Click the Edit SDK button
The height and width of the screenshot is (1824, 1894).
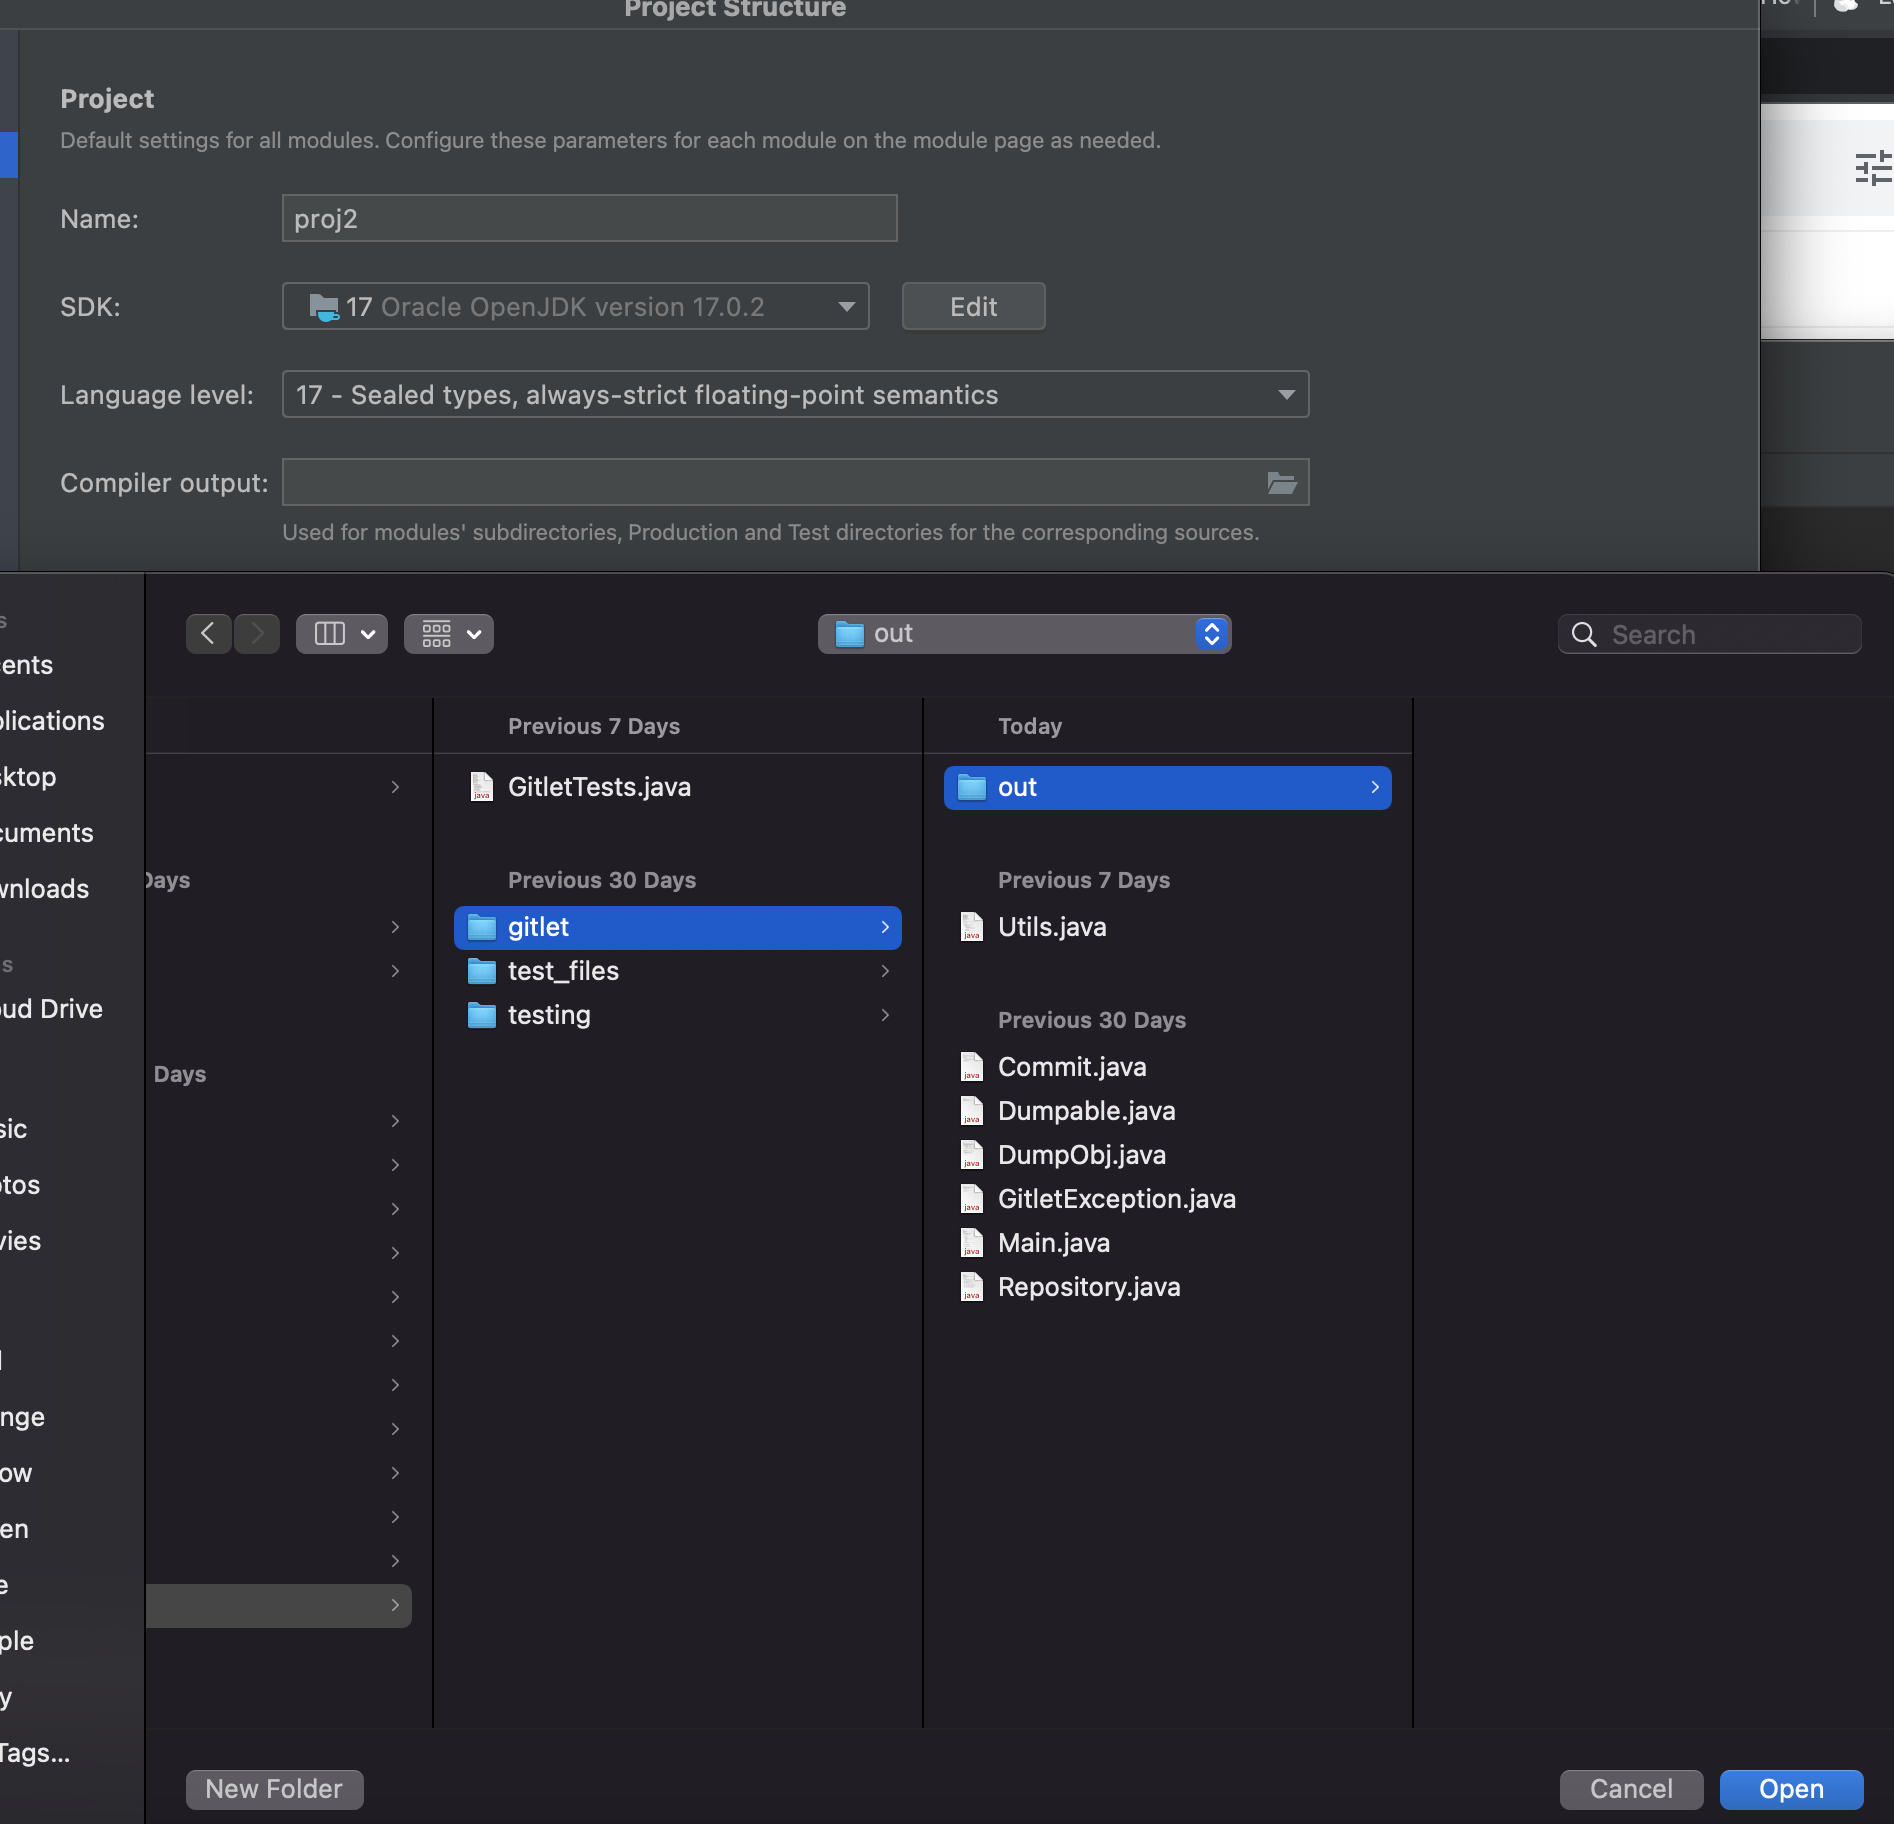[973, 307]
